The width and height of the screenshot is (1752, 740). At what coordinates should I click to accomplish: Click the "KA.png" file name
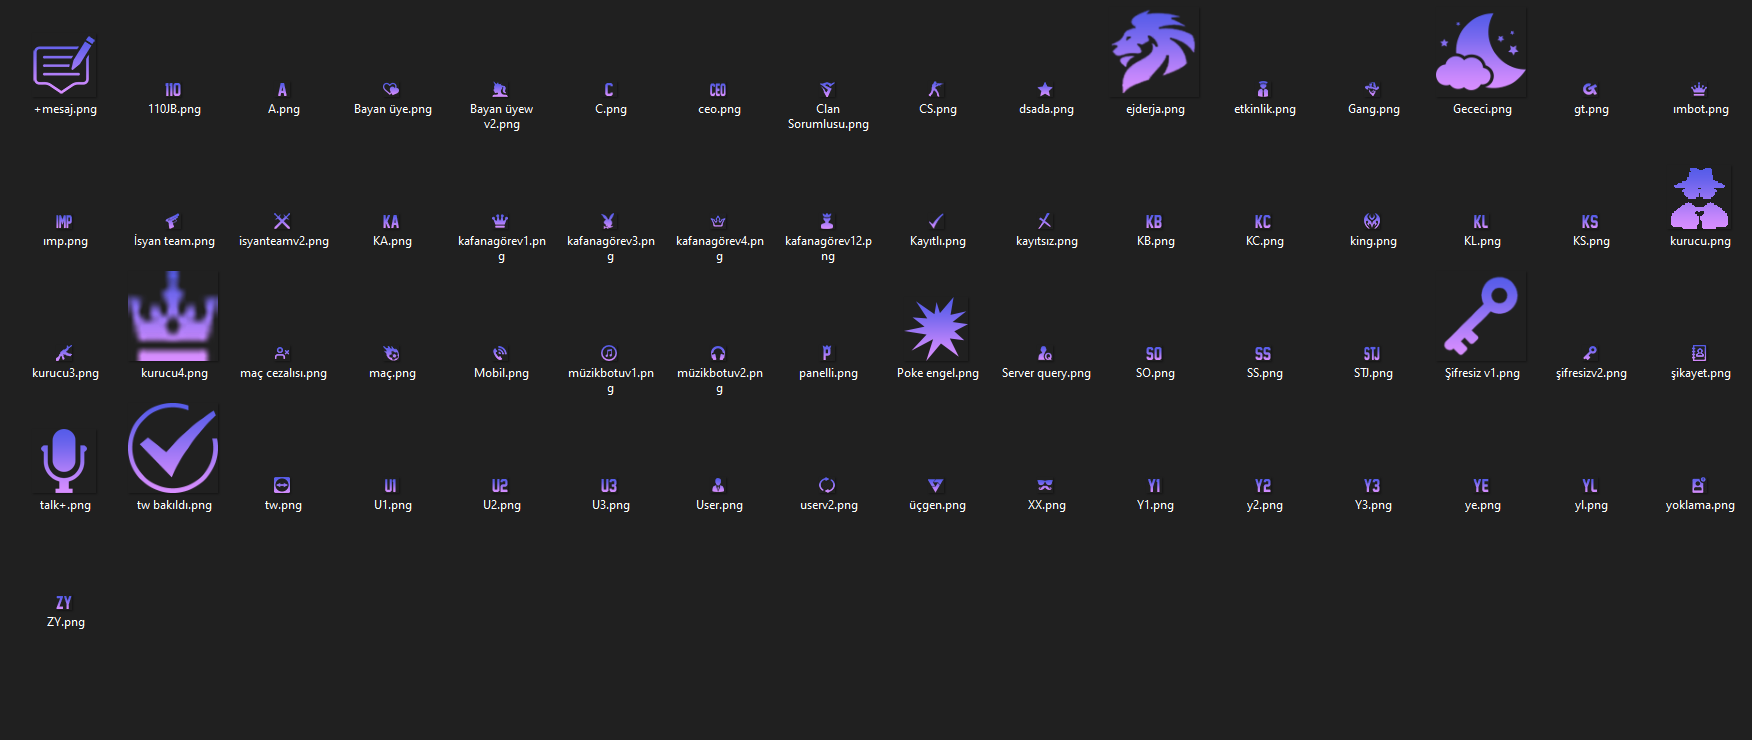pyautogui.click(x=392, y=241)
